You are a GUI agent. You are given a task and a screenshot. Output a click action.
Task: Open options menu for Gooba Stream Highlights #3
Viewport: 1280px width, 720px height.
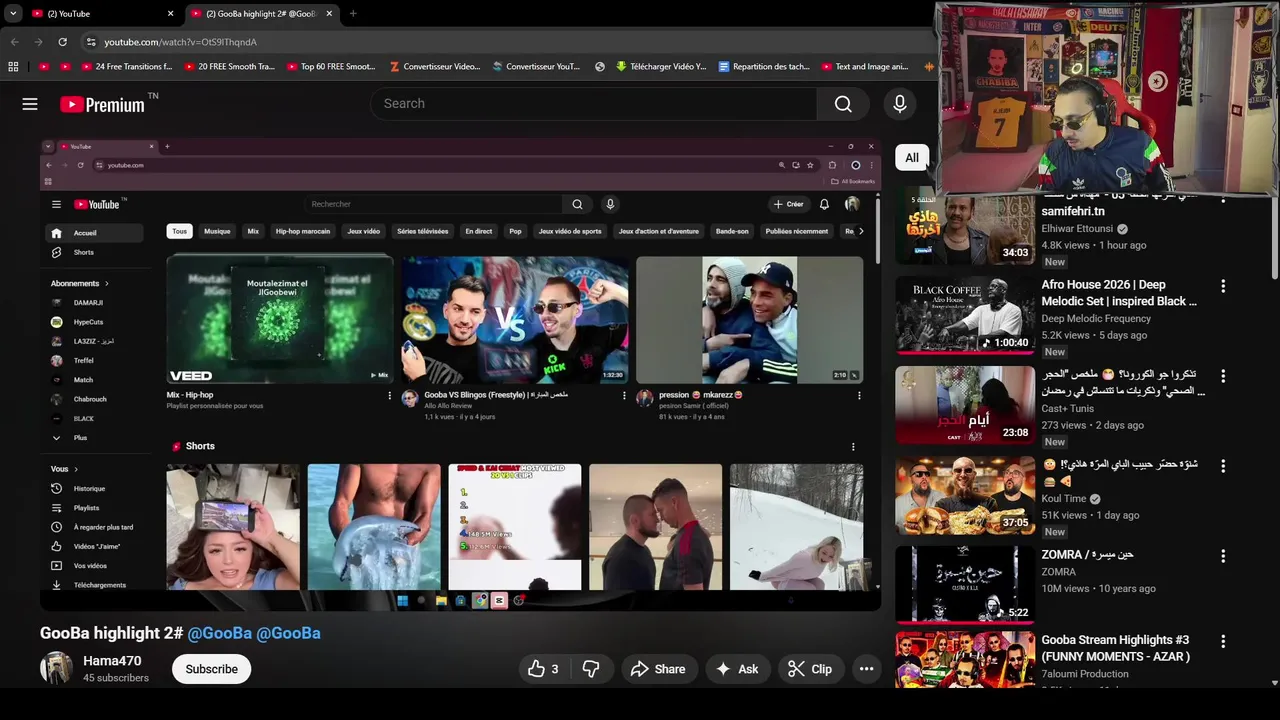[1222, 641]
